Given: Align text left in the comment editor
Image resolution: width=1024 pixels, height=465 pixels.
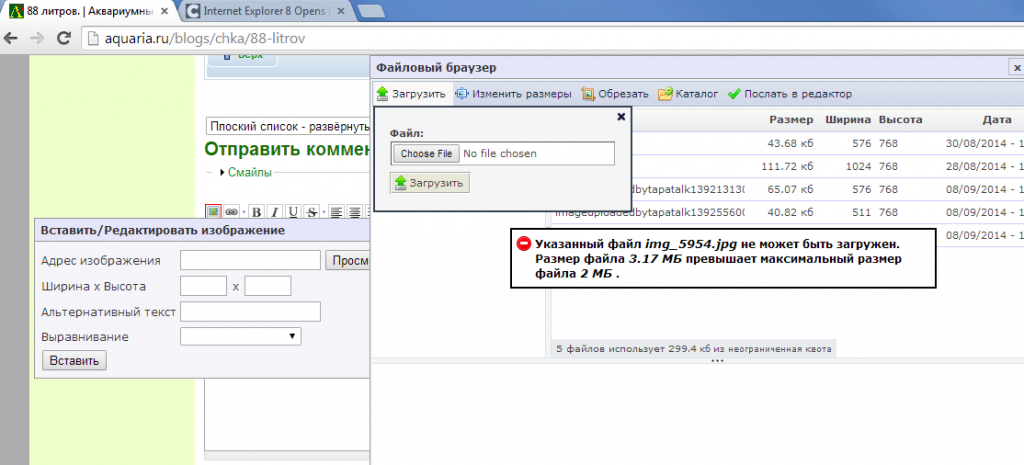Looking at the screenshot, I should [x=336, y=212].
